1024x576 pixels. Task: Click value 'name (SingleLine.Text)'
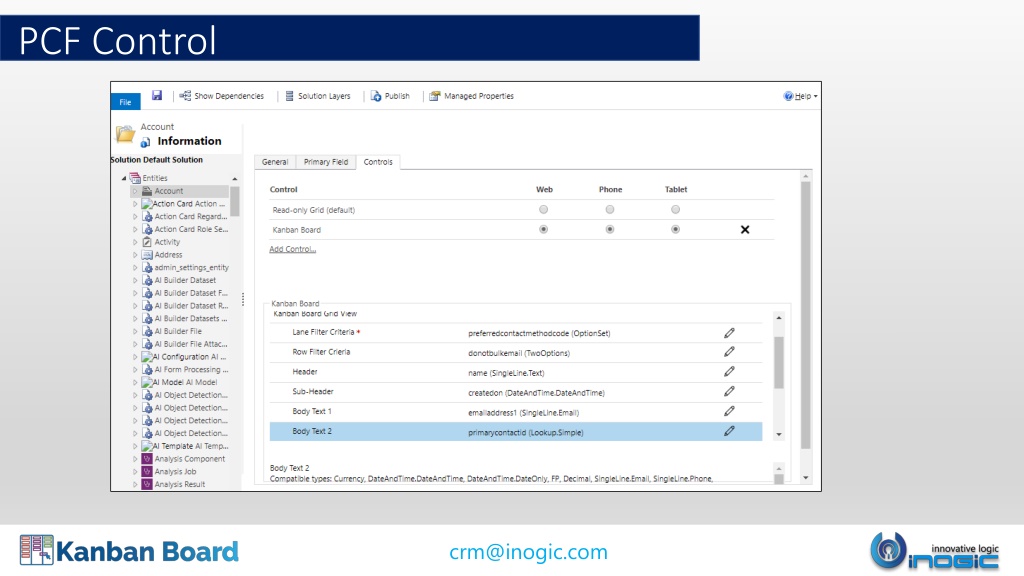506,373
